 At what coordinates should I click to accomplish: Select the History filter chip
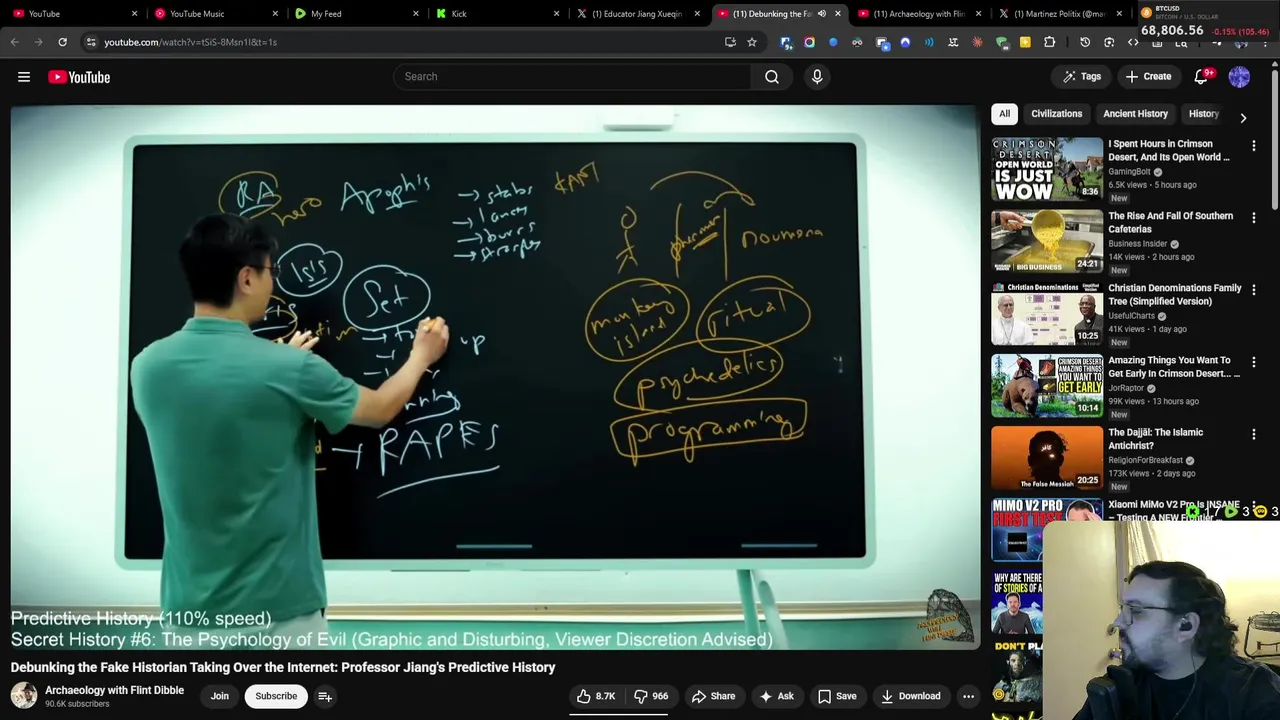point(1203,114)
